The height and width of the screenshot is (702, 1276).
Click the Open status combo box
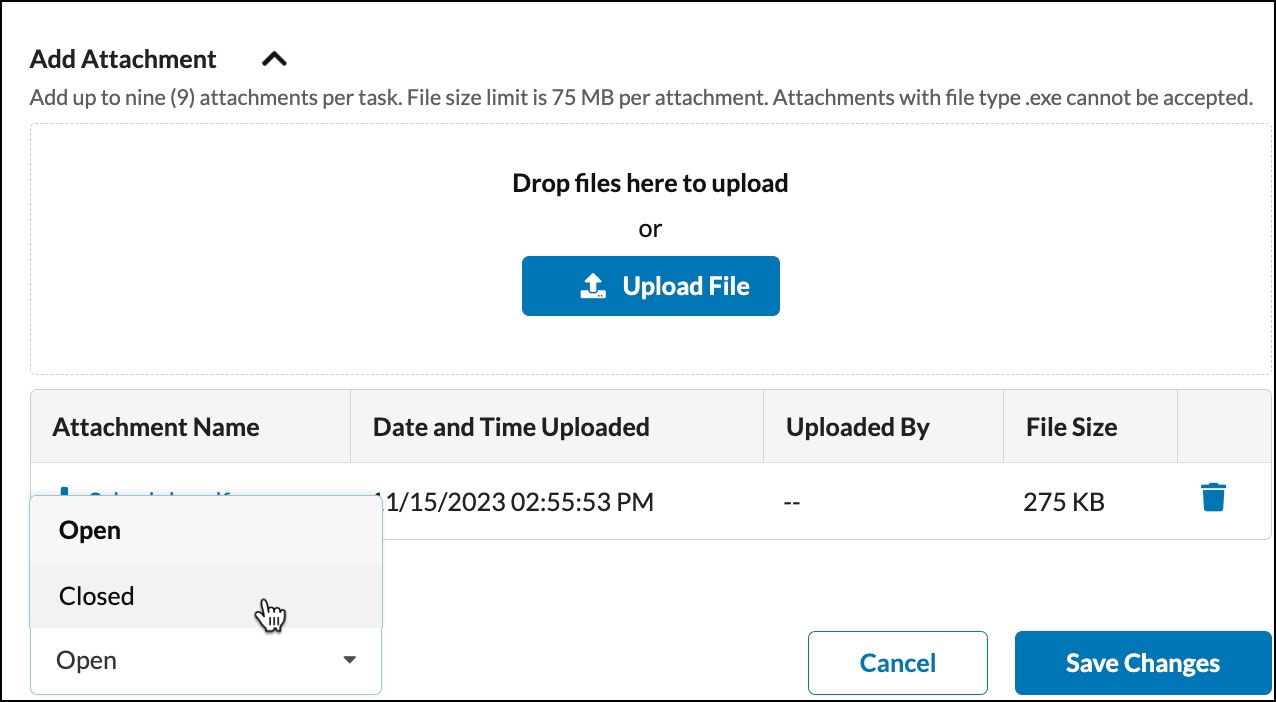coord(206,661)
